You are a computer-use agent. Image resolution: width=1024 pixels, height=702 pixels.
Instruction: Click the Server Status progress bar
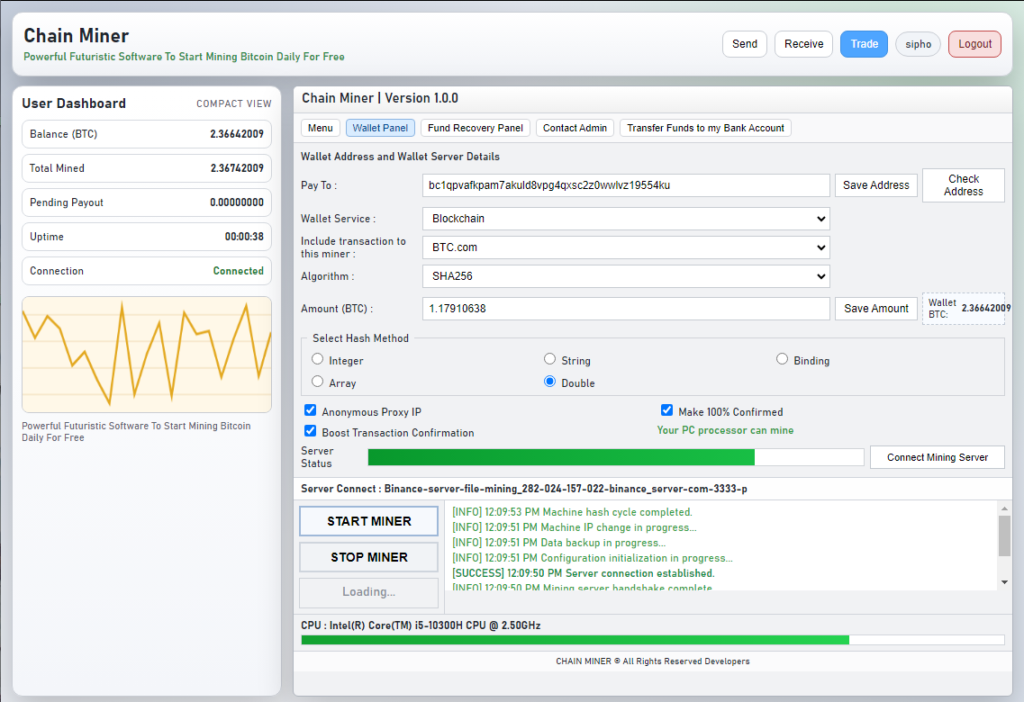(x=615, y=457)
